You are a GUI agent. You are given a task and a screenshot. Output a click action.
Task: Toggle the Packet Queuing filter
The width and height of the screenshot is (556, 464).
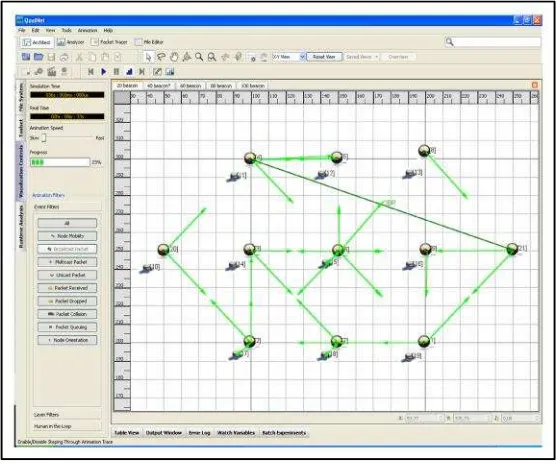click(67, 327)
